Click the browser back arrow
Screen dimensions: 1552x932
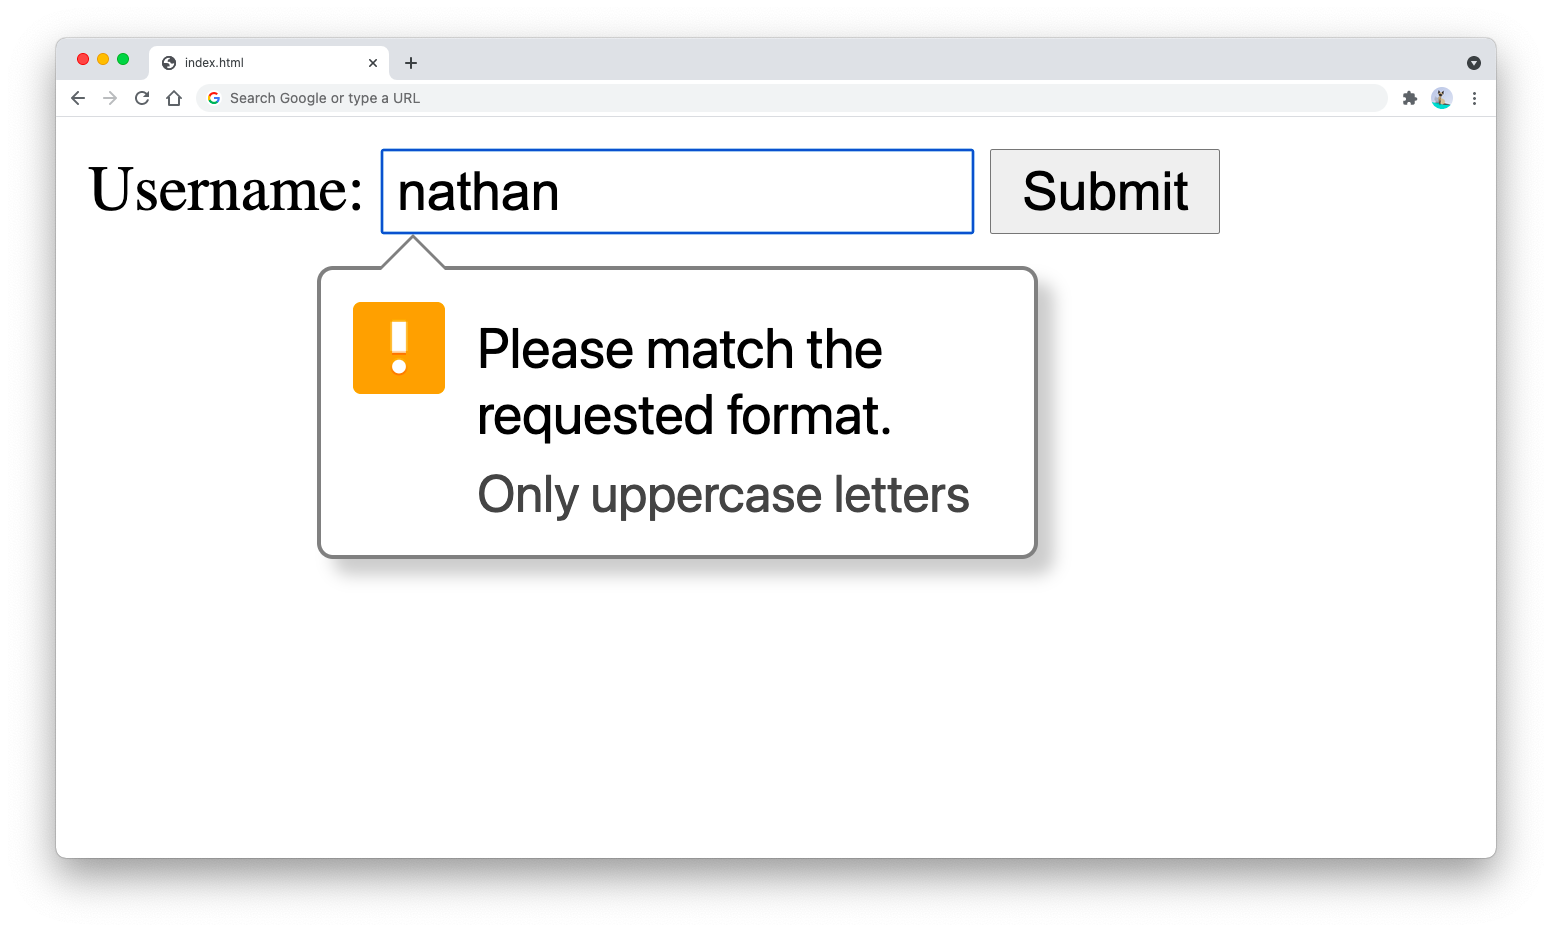click(x=78, y=98)
